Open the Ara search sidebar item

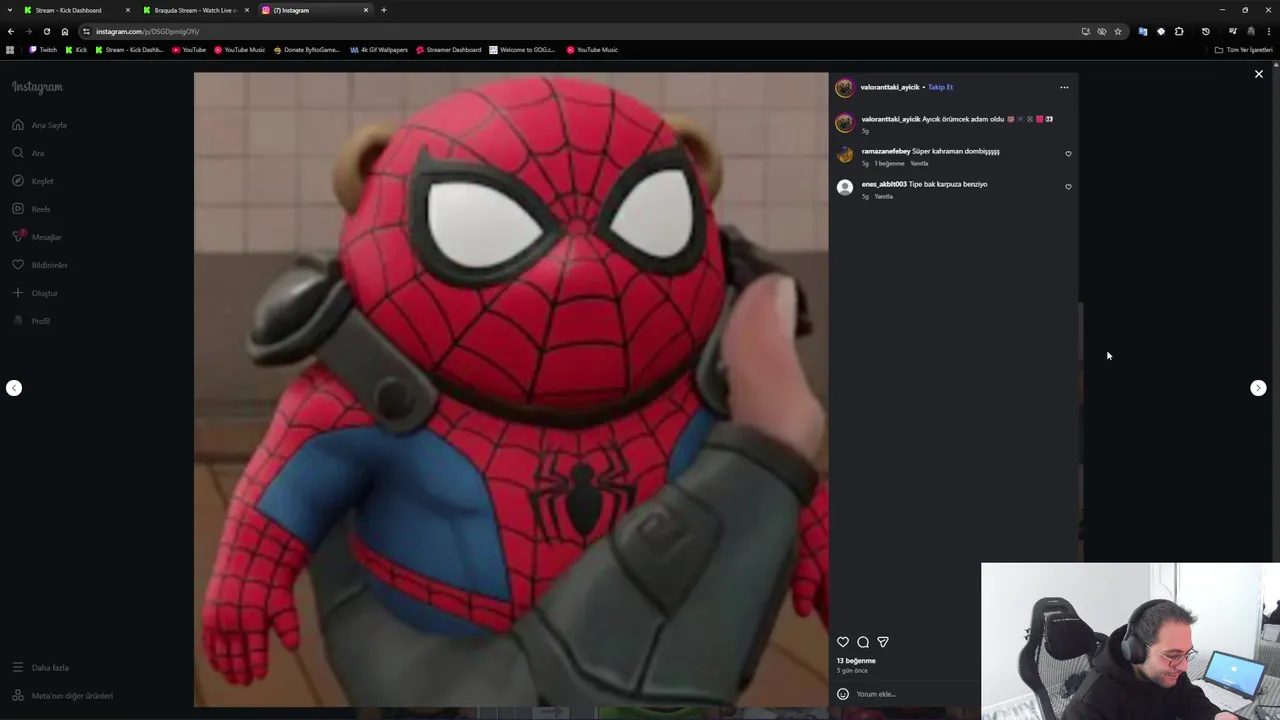point(29,153)
